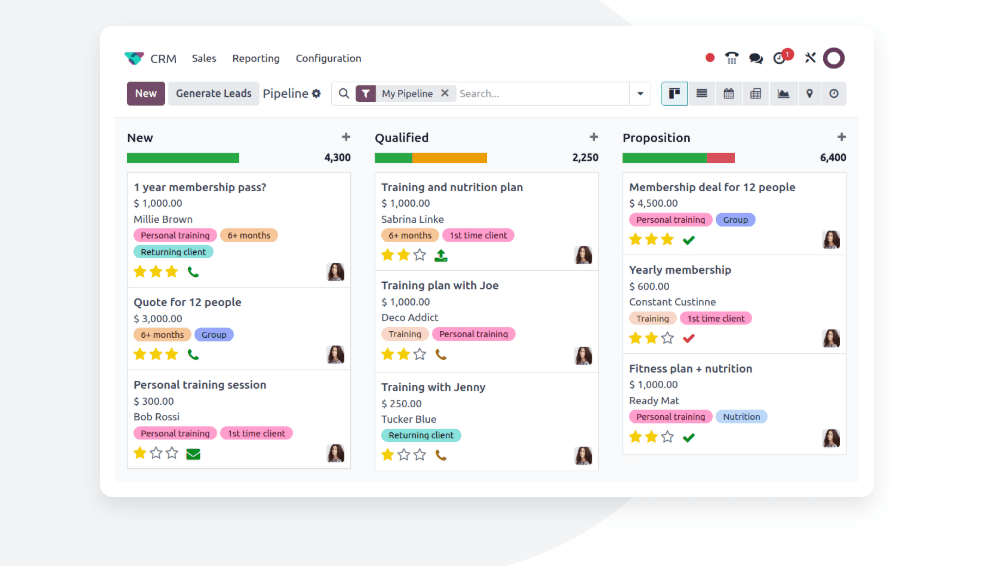
Task: Click green check on 'Membership deal for 12 people'
Action: coord(689,240)
